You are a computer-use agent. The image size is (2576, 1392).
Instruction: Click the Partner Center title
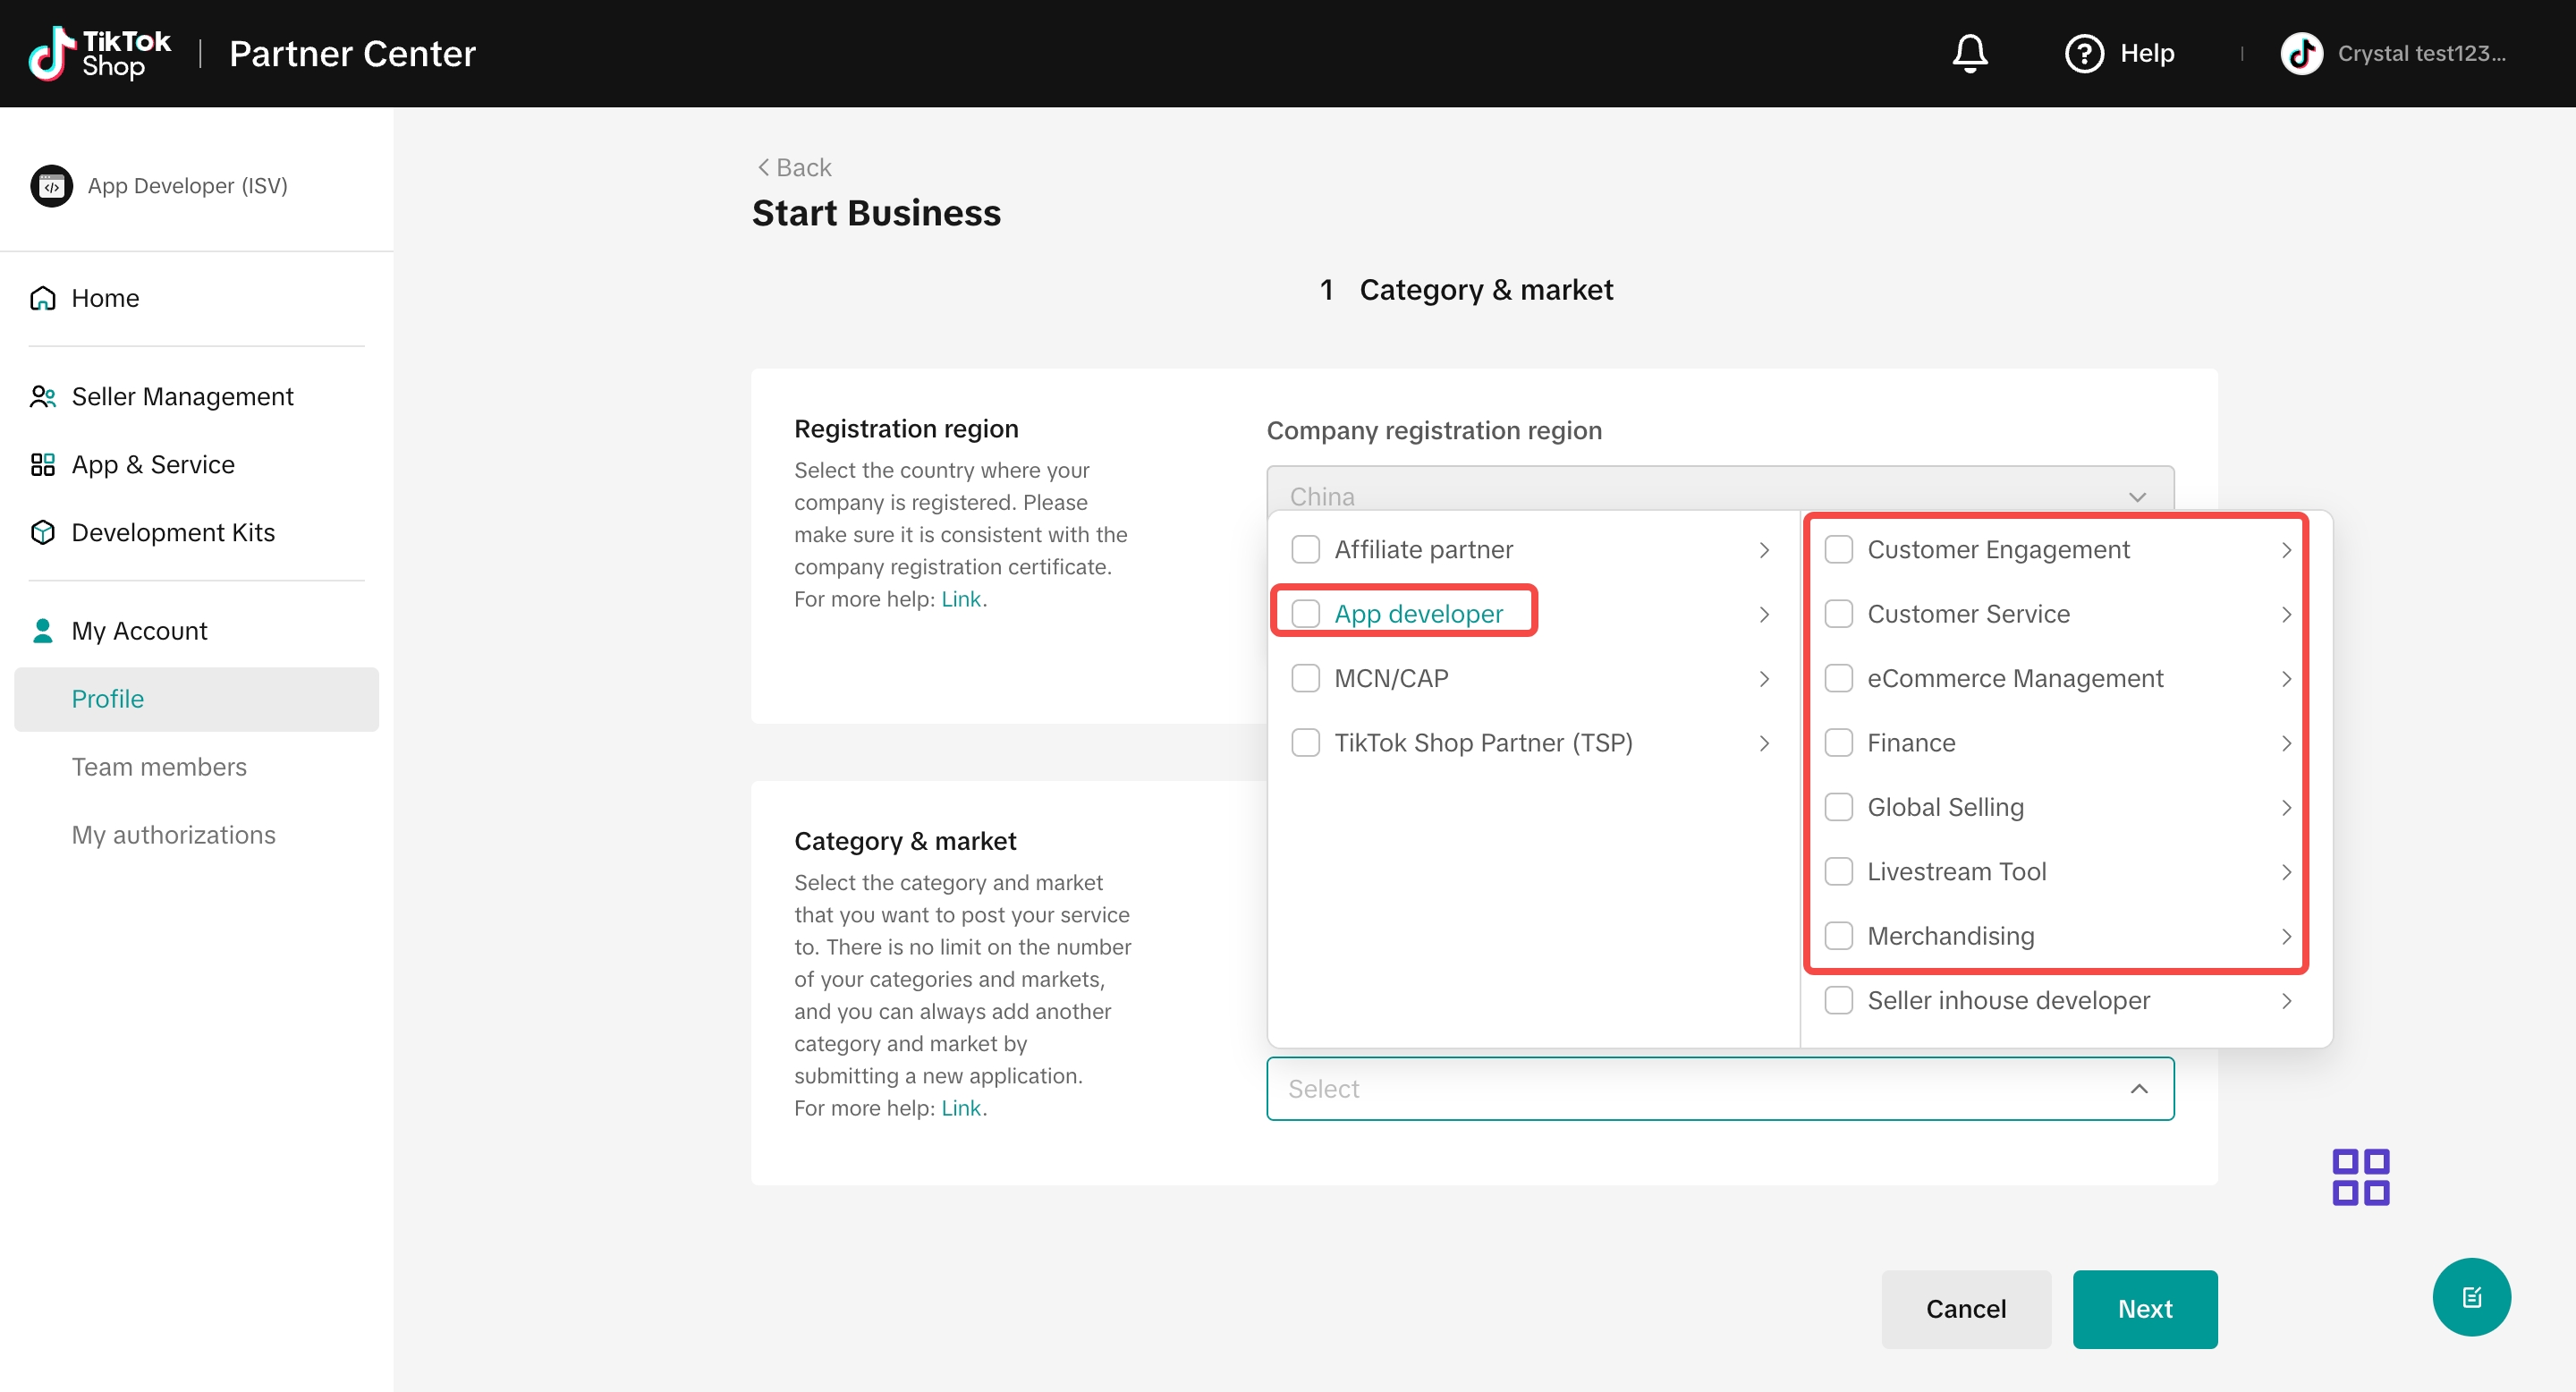point(352,53)
